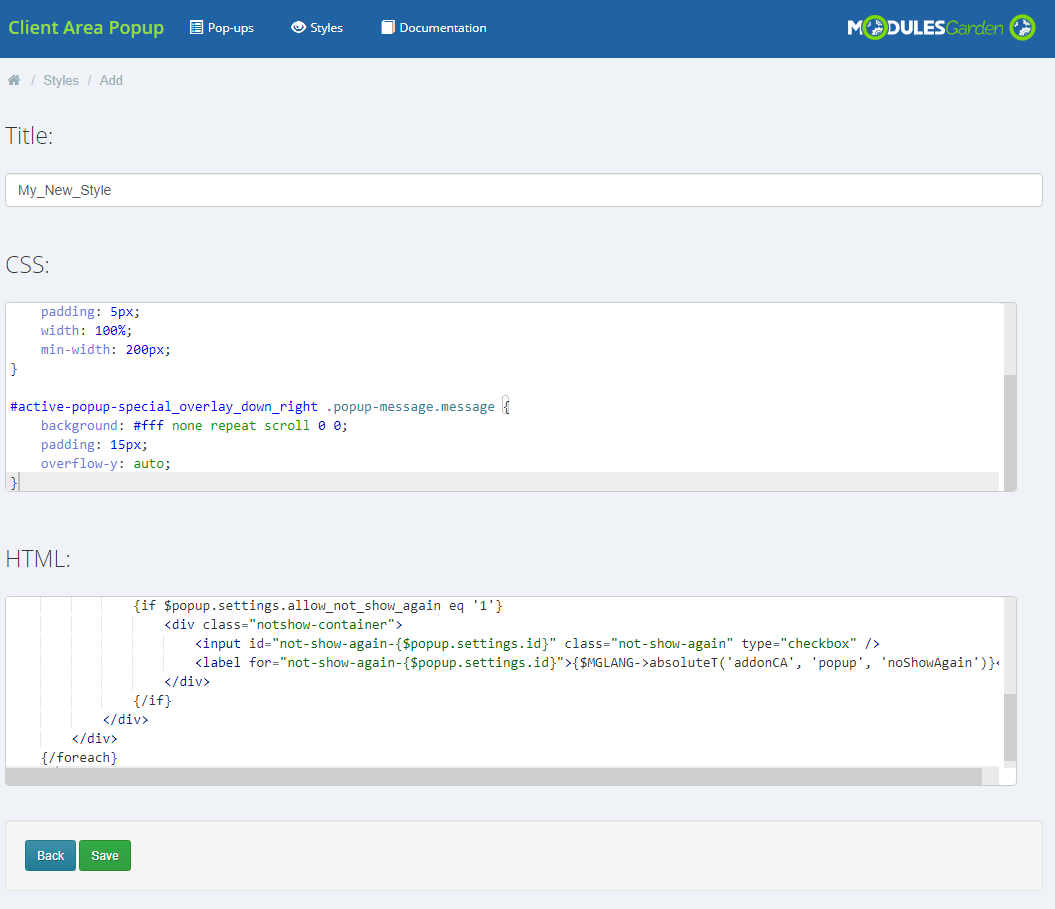Open the Styles menu item
The height and width of the screenshot is (909, 1055).
[x=317, y=28]
